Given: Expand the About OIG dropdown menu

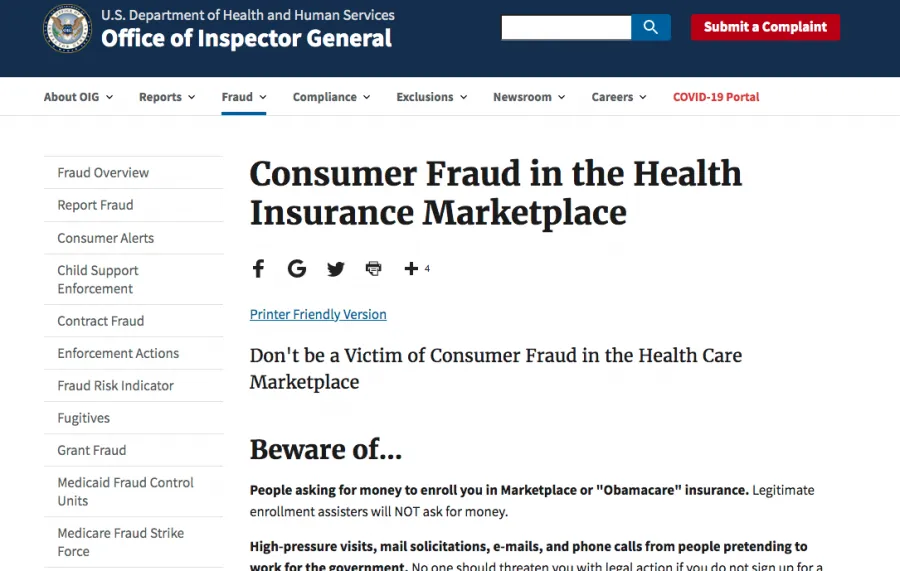Looking at the screenshot, I should click(x=78, y=97).
